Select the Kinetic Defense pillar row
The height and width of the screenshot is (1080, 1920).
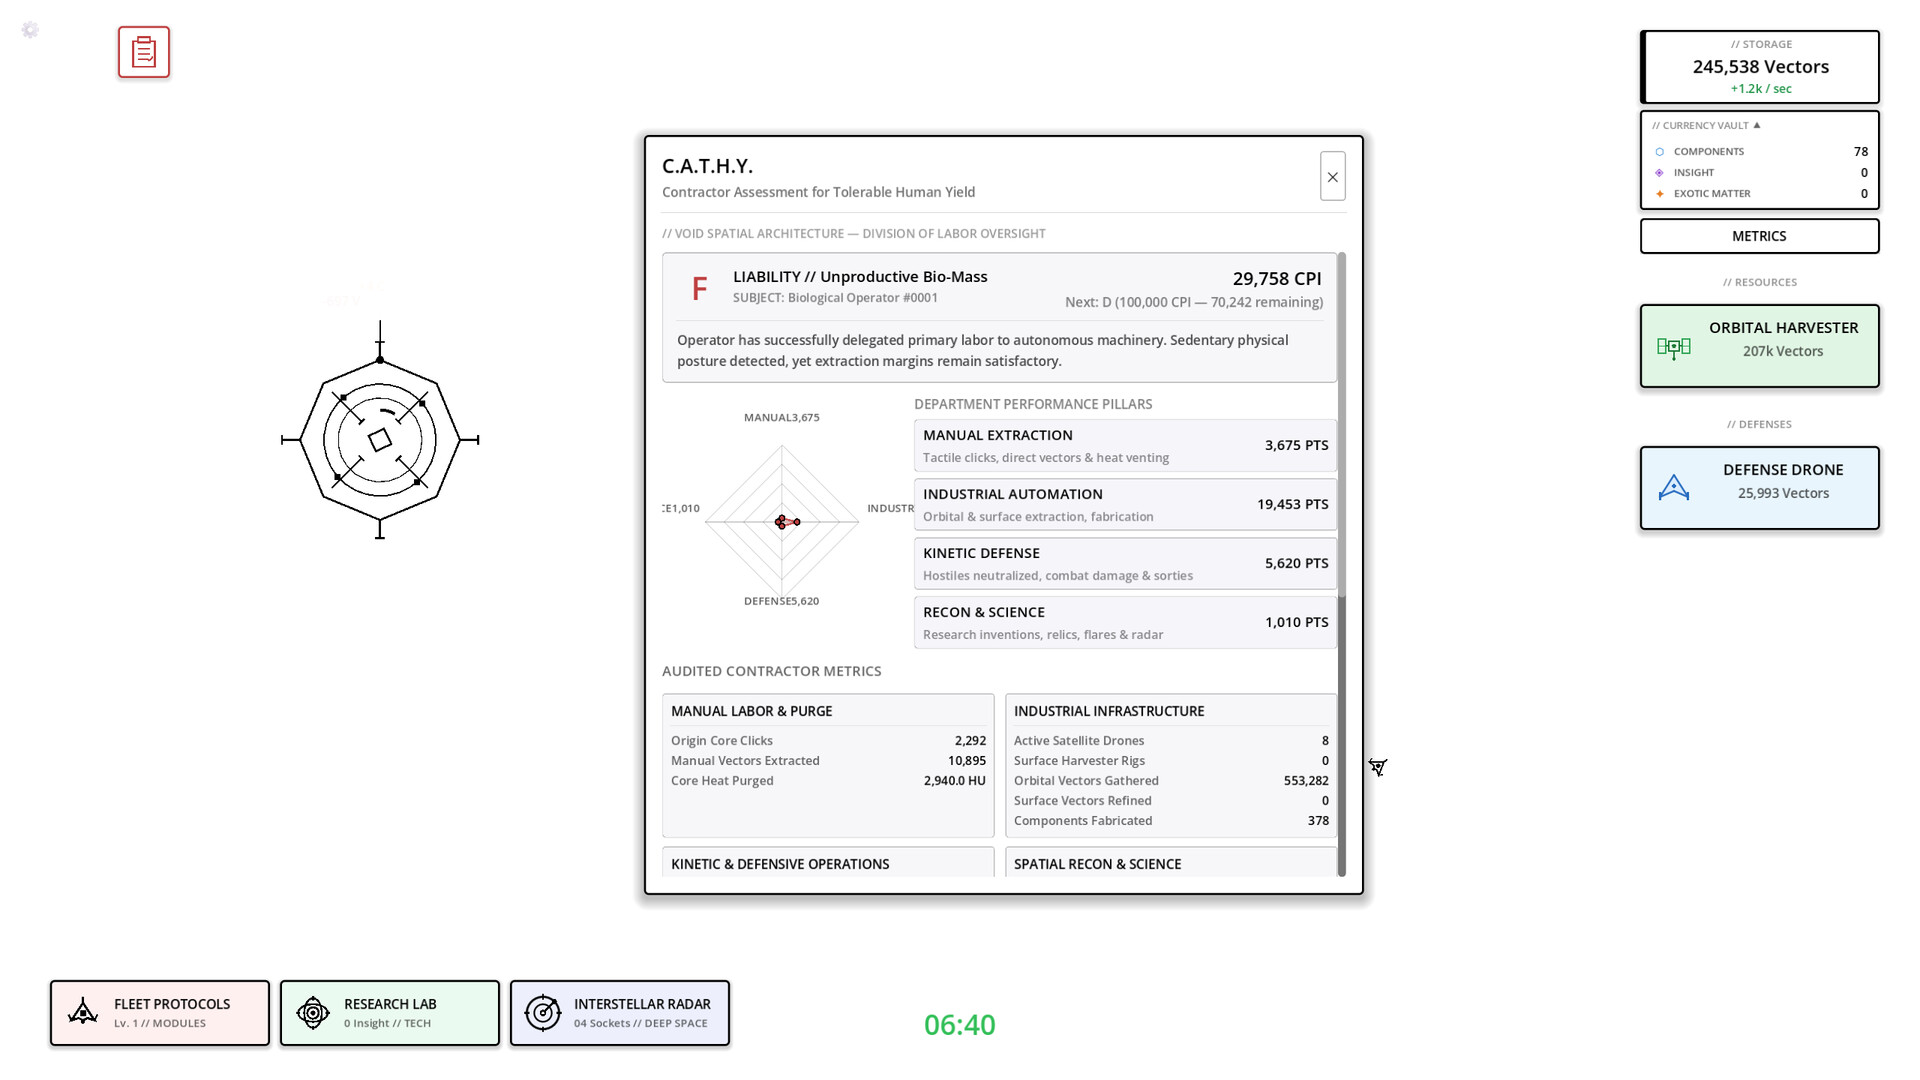tap(1125, 563)
